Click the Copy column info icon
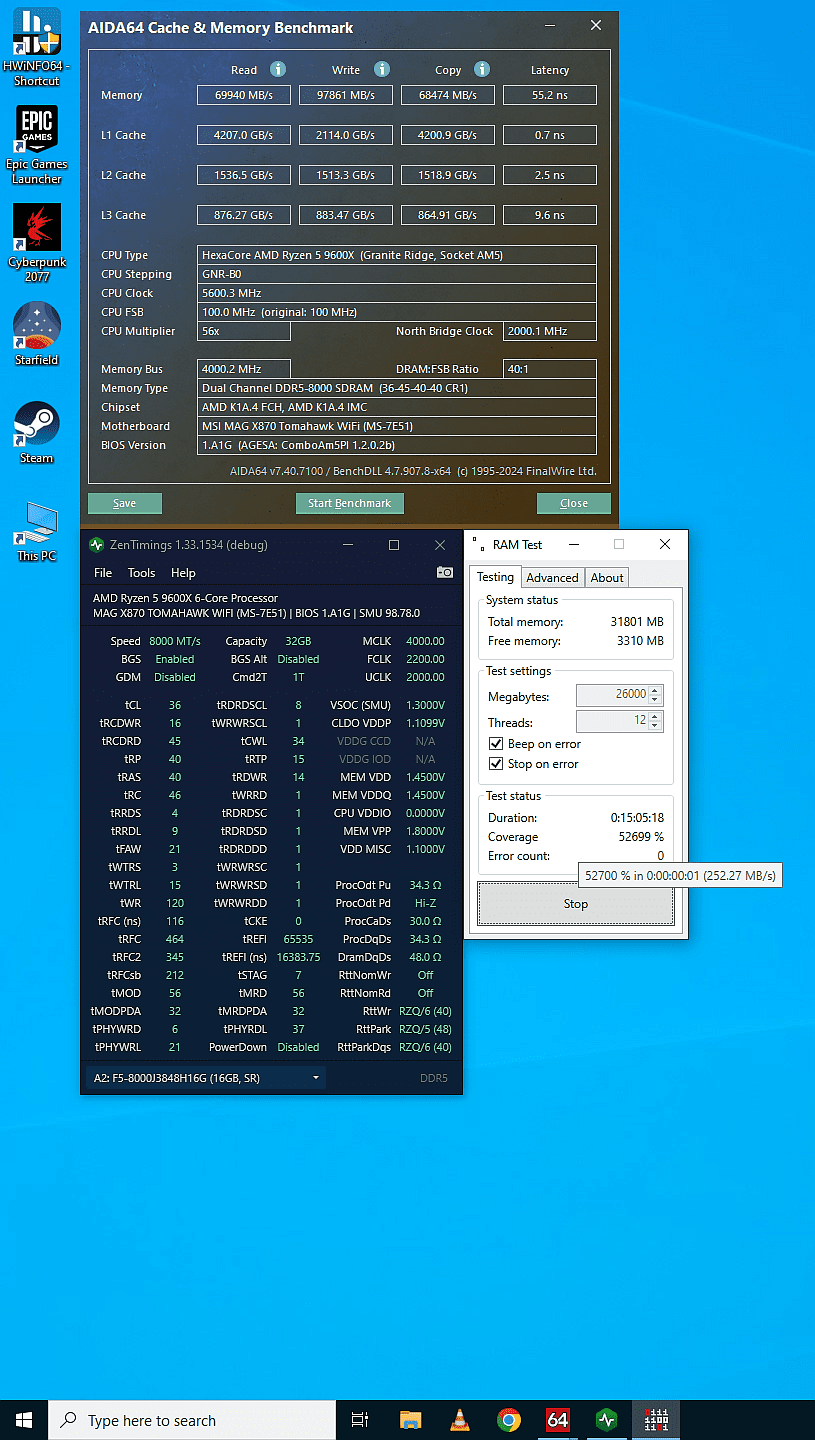The height and width of the screenshot is (1440, 815). pyautogui.click(x=482, y=69)
